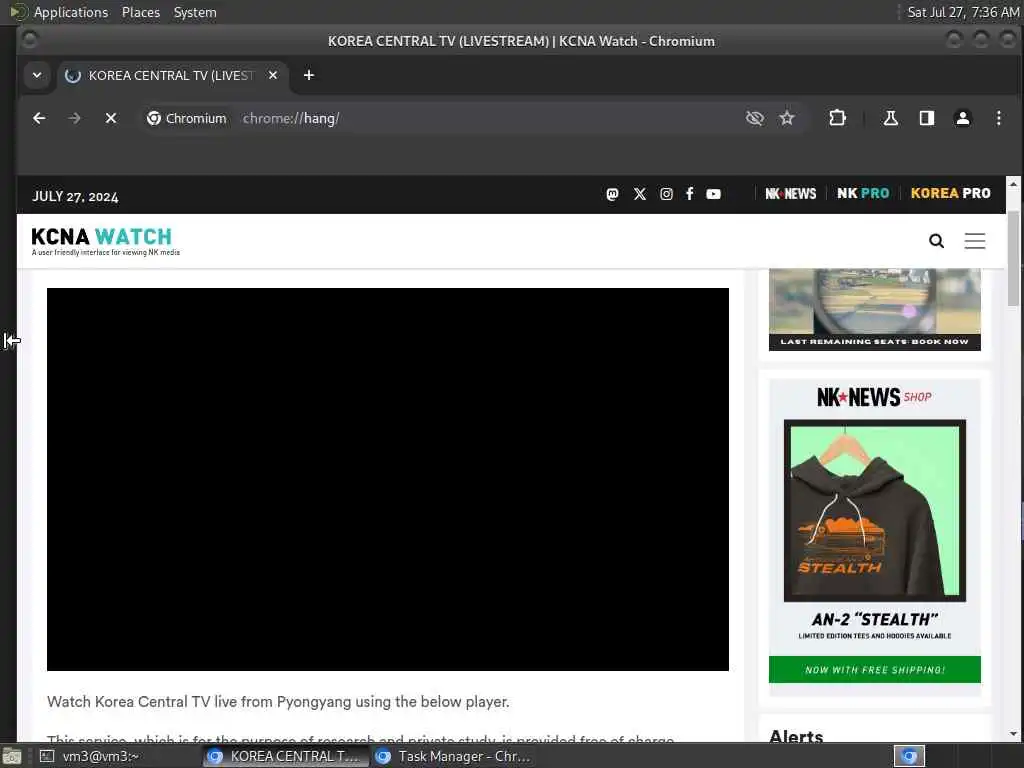Click the Alerts heading in sidebar

point(796,737)
